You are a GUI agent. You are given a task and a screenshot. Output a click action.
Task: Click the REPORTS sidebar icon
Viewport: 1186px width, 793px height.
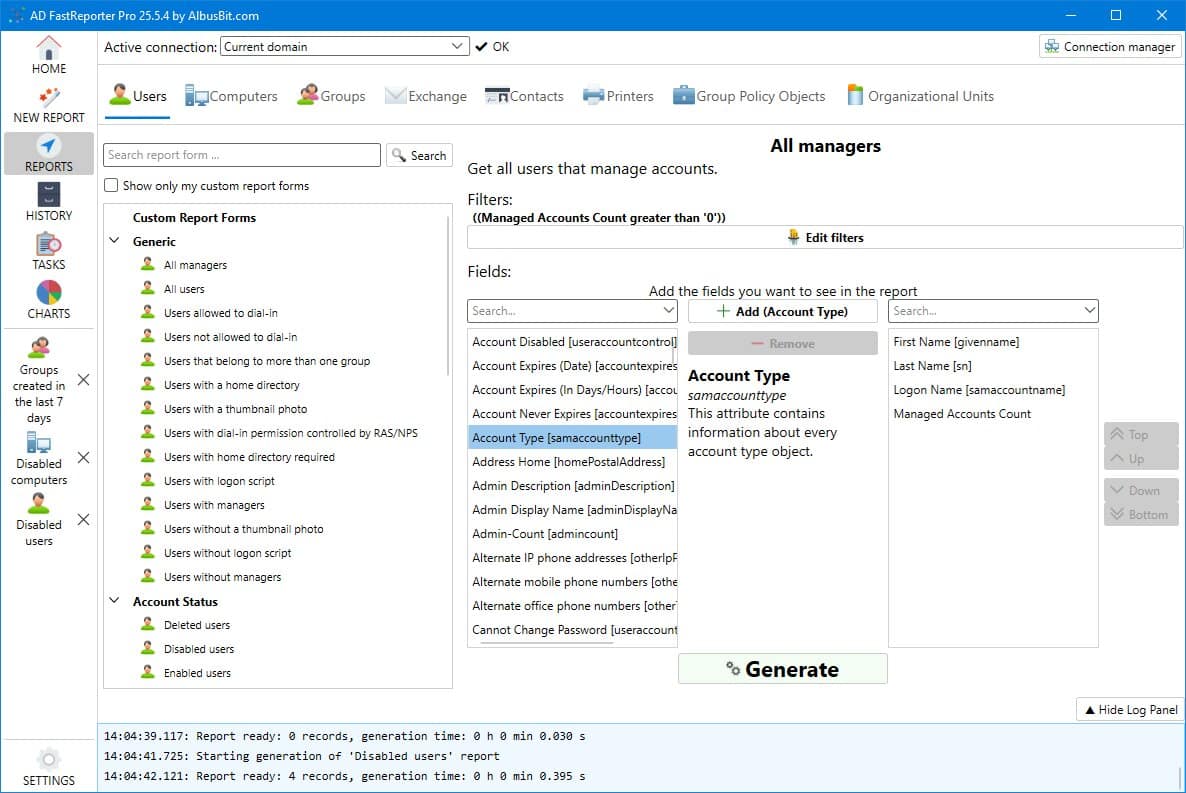point(48,154)
